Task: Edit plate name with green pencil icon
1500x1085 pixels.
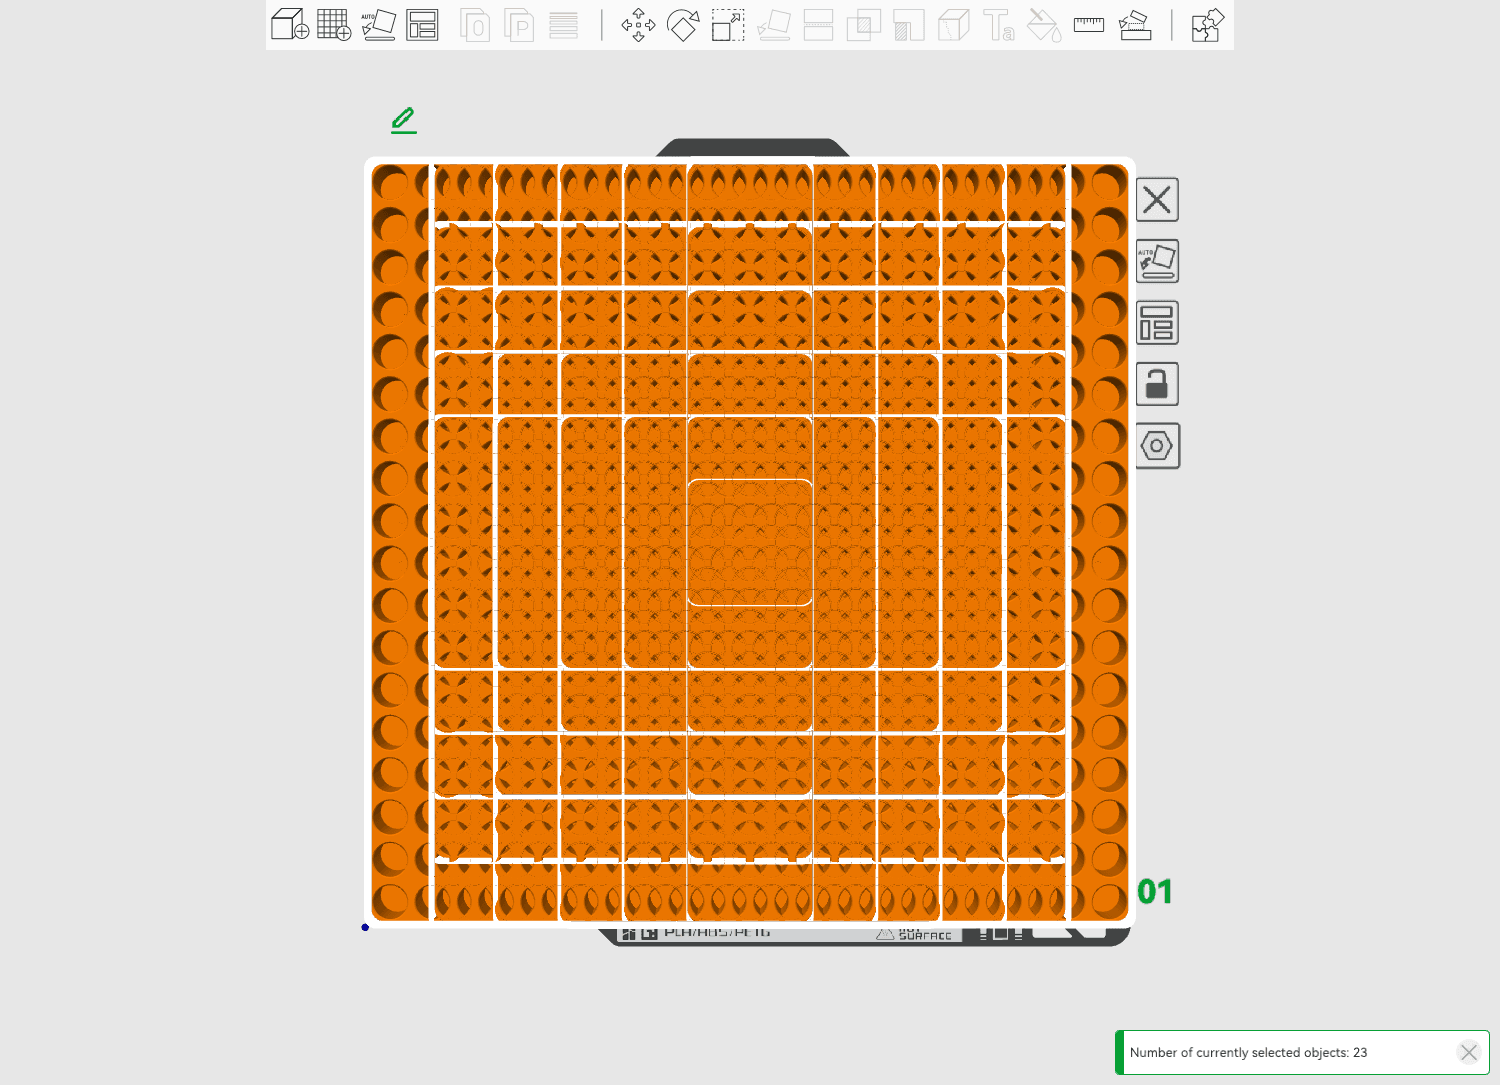Action: 404,120
